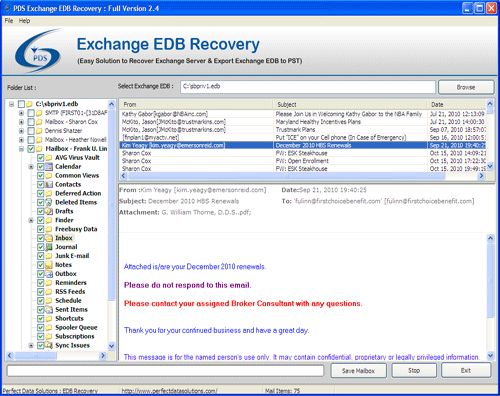Sort emails by Date column header
The image size is (500, 396).
click(x=457, y=104)
